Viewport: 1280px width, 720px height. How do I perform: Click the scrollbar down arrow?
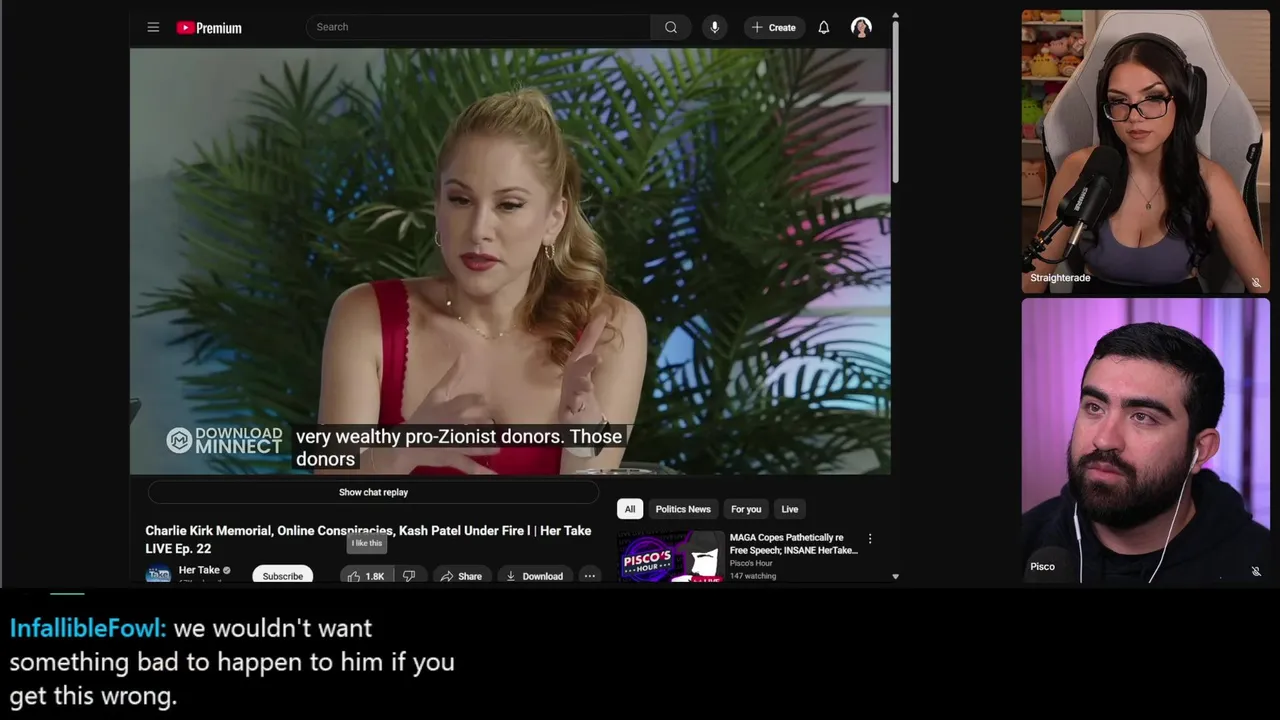pyautogui.click(x=894, y=577)
